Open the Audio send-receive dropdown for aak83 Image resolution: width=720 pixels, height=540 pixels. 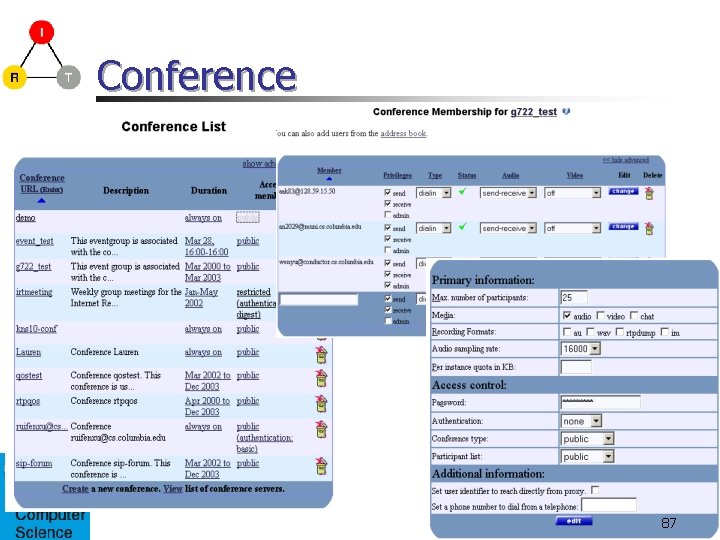pyautogui.click(x=508, y=193)
